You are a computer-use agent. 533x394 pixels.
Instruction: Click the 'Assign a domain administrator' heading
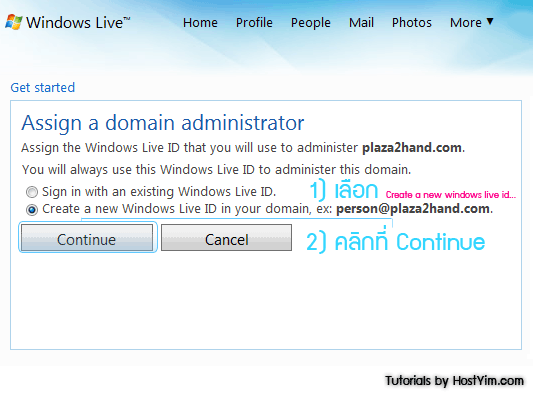163,123
